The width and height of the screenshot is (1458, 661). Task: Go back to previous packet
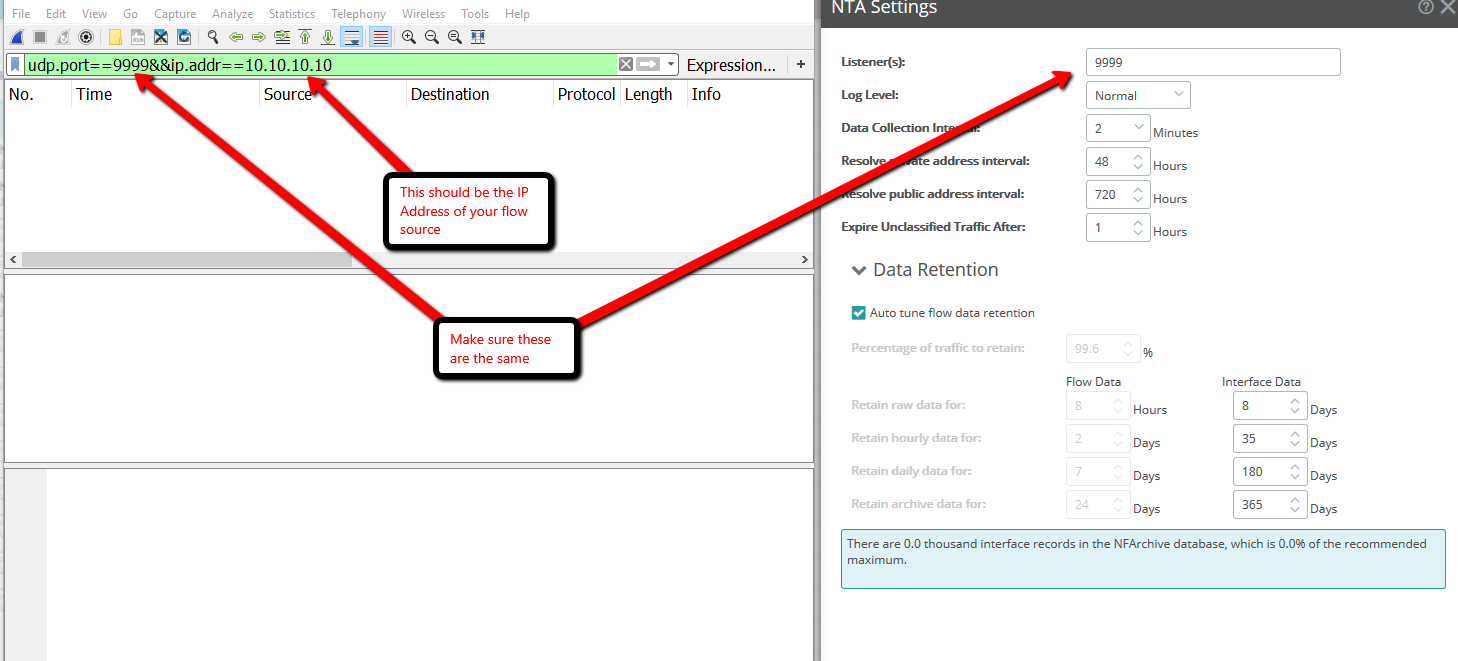(x=236, y=37)
